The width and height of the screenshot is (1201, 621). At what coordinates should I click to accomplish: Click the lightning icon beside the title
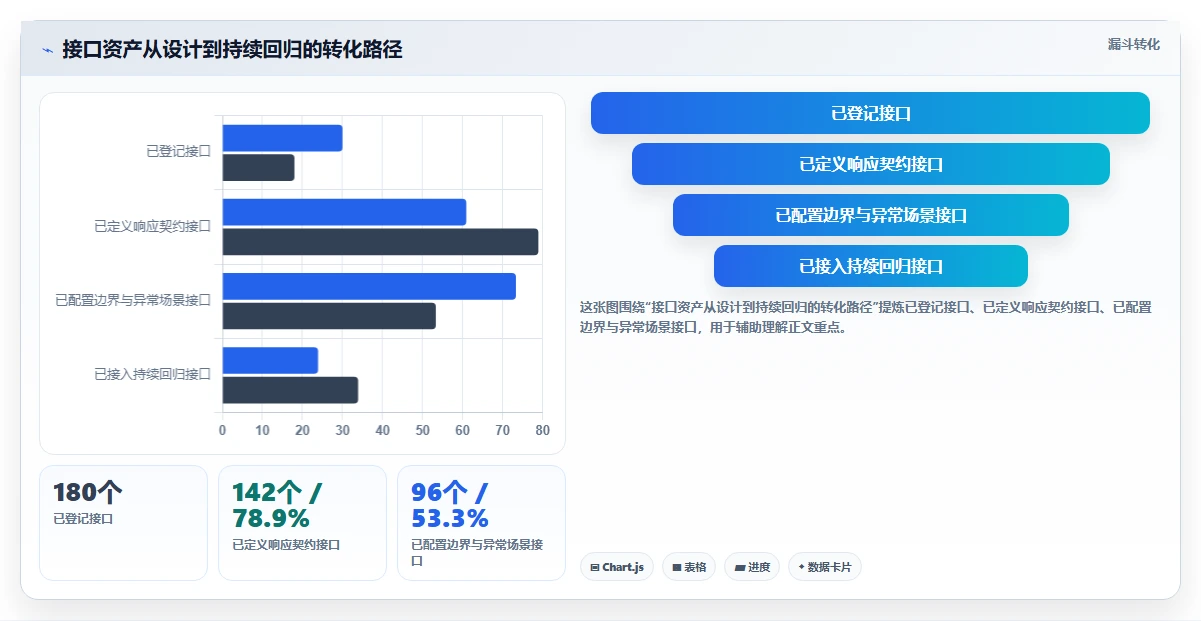click(x=47, y=50)
